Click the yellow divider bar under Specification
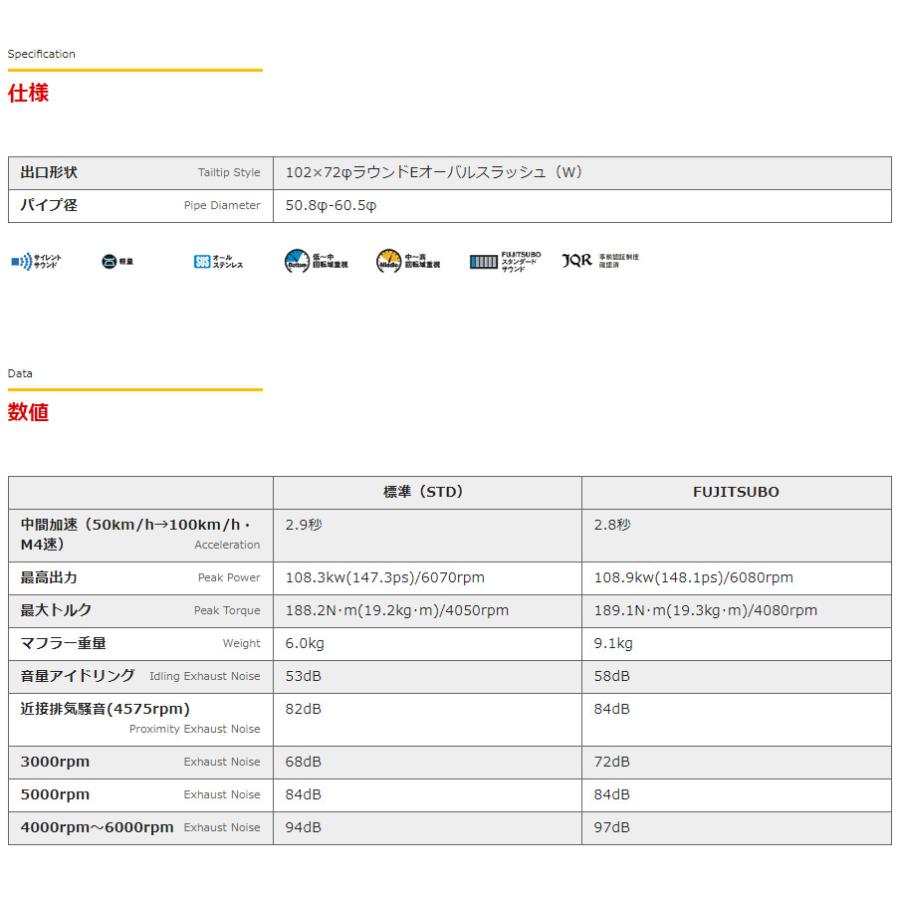The image size is (900, 900). [x=136, y=71]
